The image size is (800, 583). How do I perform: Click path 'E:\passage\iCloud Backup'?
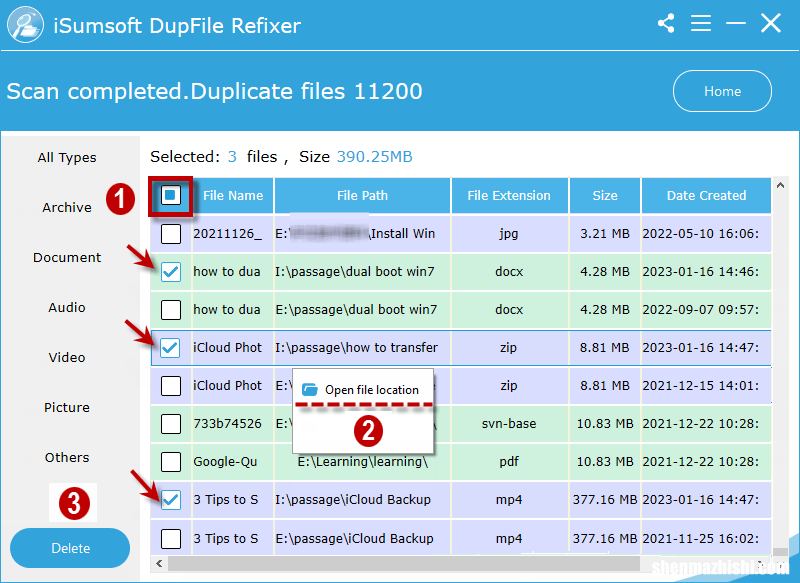[355, 539]
